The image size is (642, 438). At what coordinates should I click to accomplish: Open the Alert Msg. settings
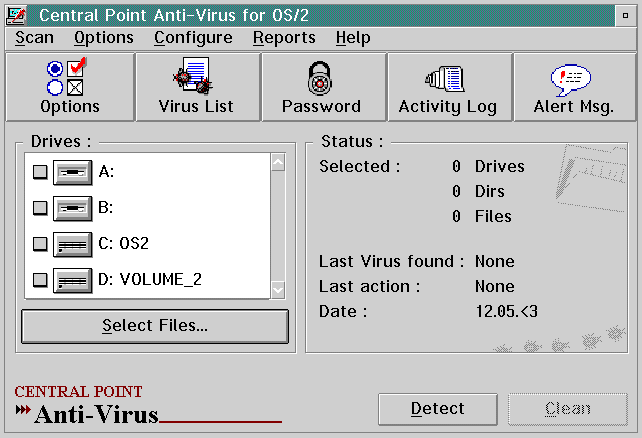pos(574,87)
